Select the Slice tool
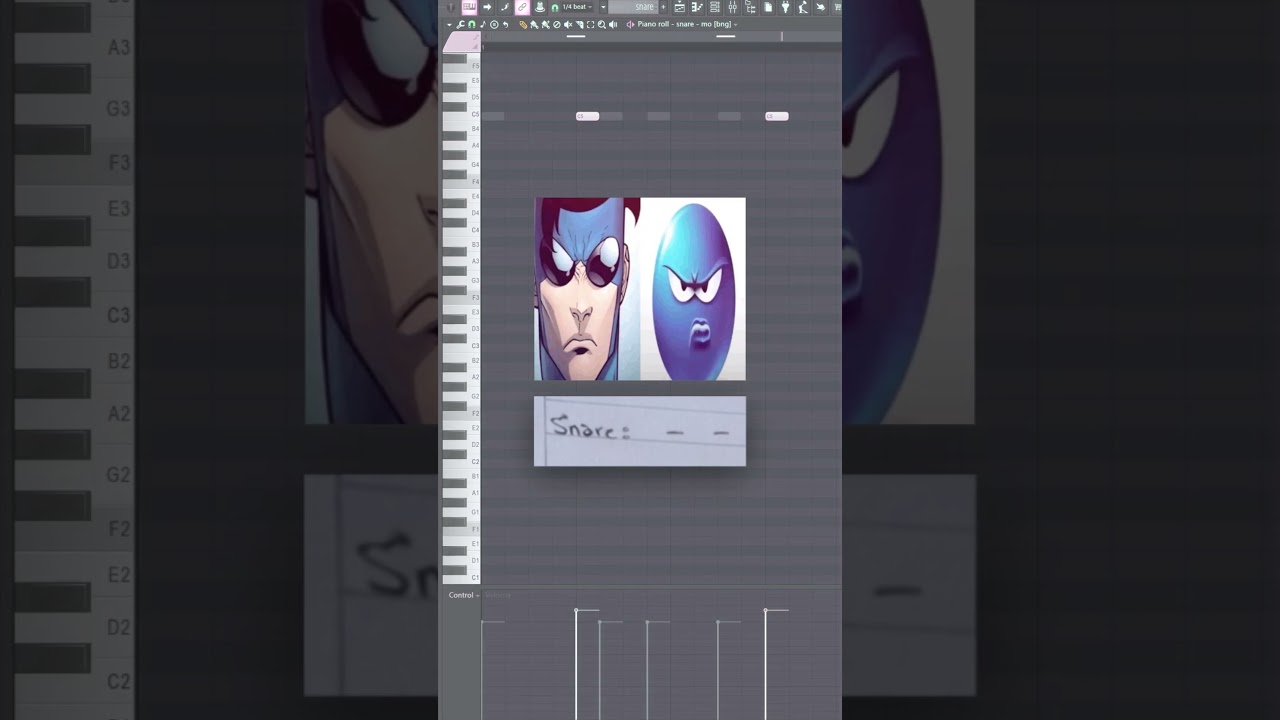This screenshot has width=1280, height=720. pos(579,24)
